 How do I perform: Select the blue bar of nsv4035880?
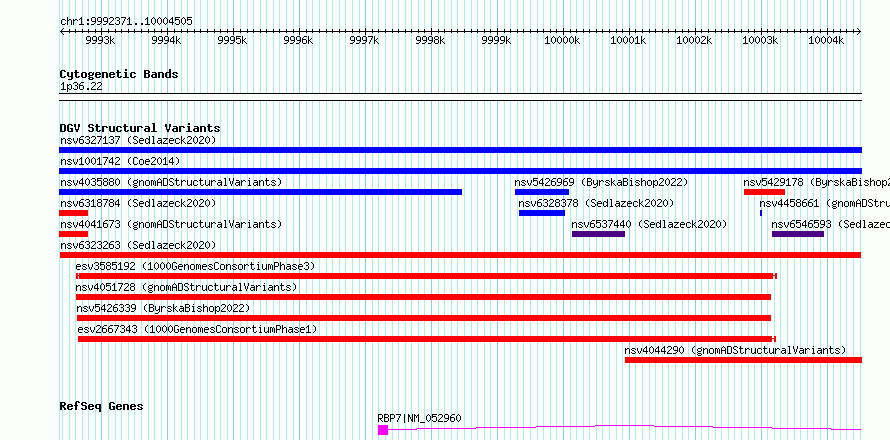261,192
